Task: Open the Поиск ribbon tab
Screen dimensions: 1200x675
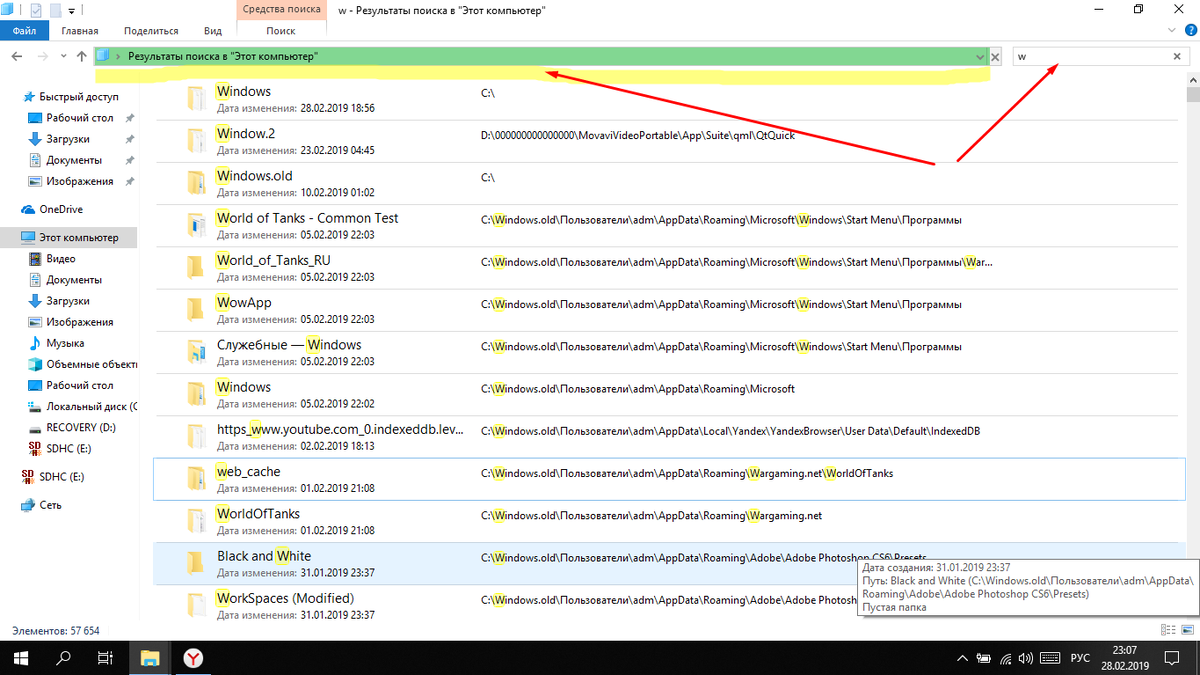Action: tap(281, 31)
